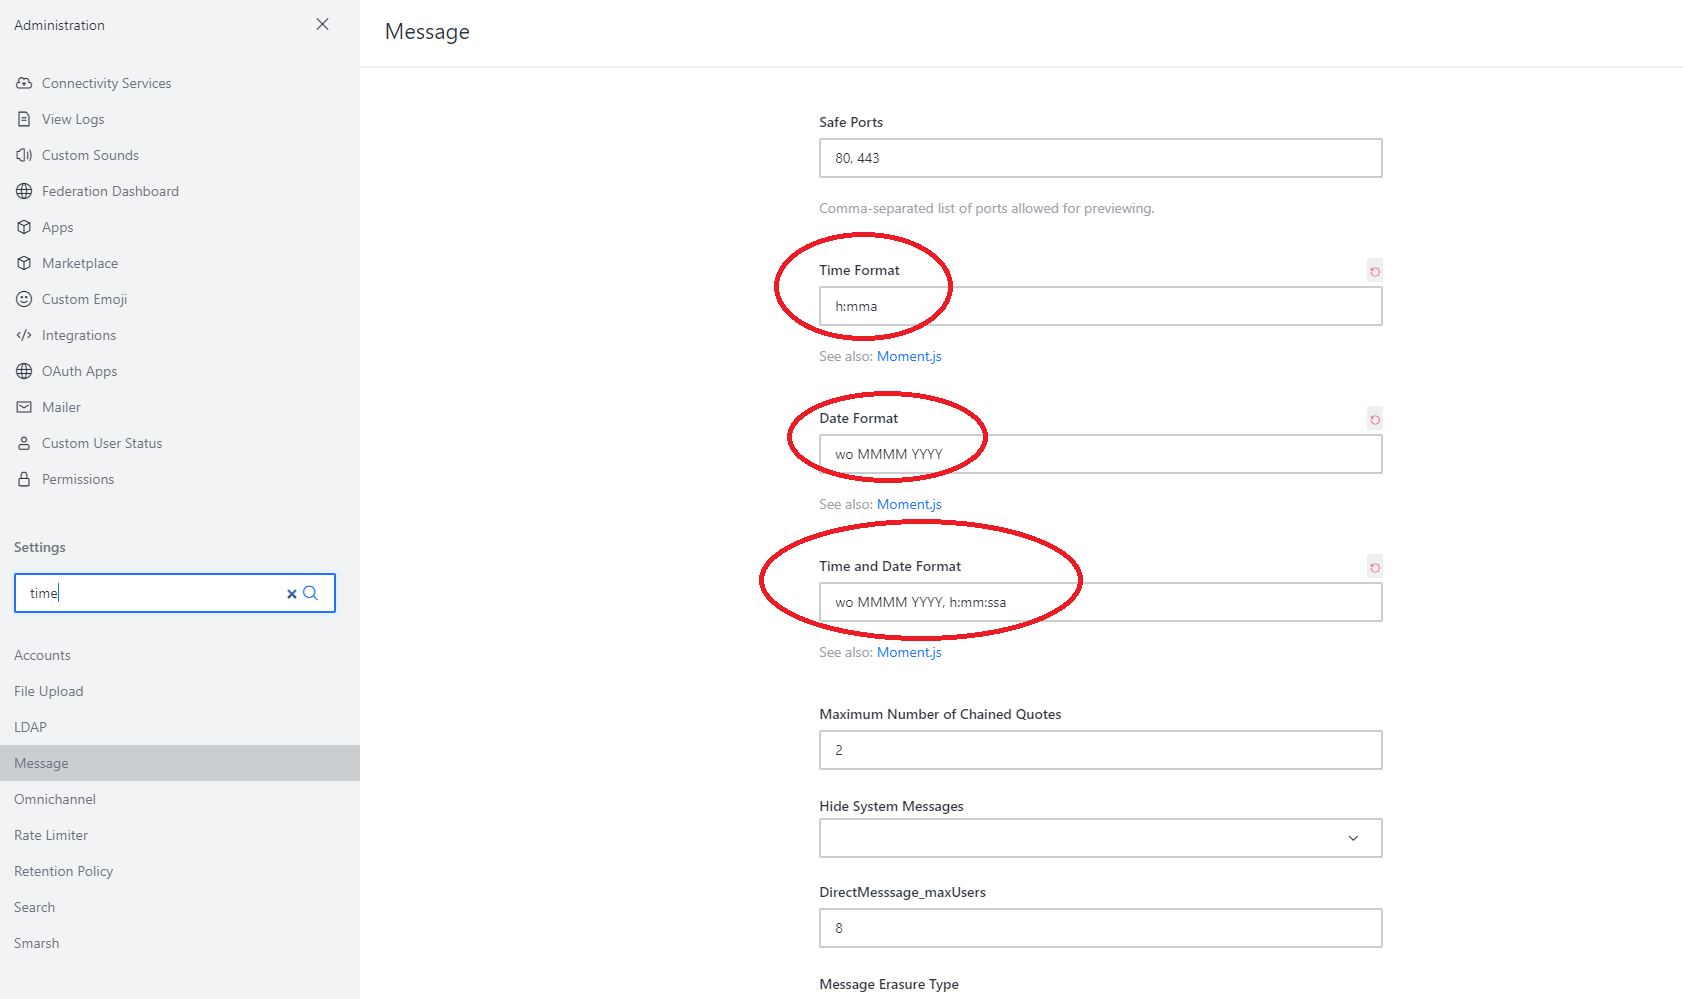Open the Federation Dashboard
Screen dimensions: 1683x999
(110, 191)
